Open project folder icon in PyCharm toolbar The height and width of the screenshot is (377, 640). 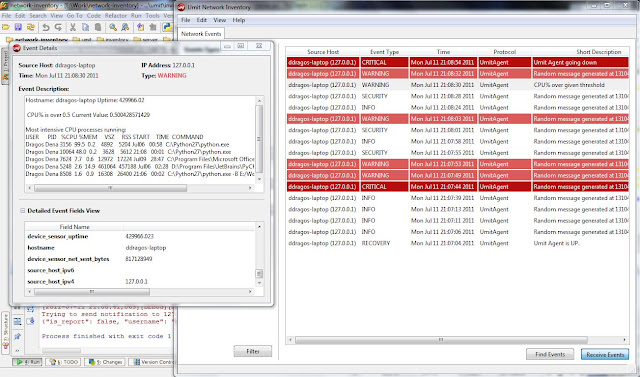click(6, 27)
